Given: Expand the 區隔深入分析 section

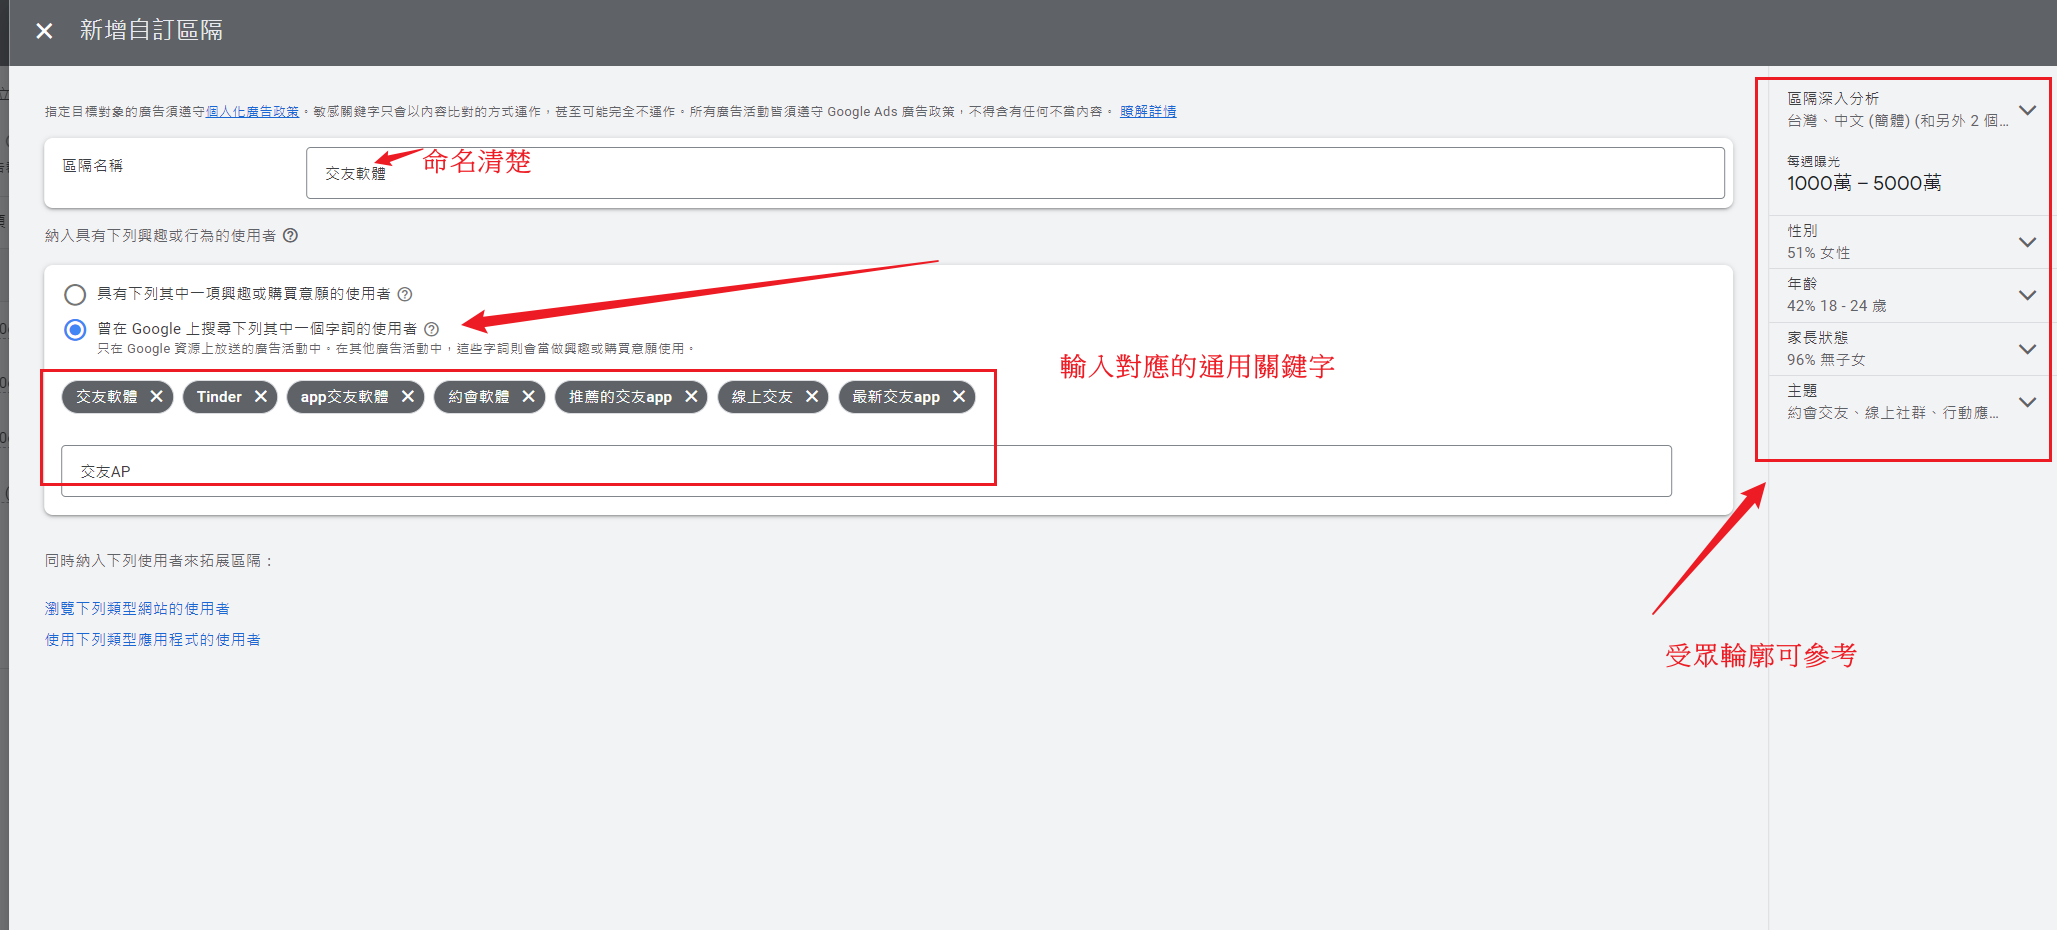Looking at the screenshot, I should coord(2027,110).
